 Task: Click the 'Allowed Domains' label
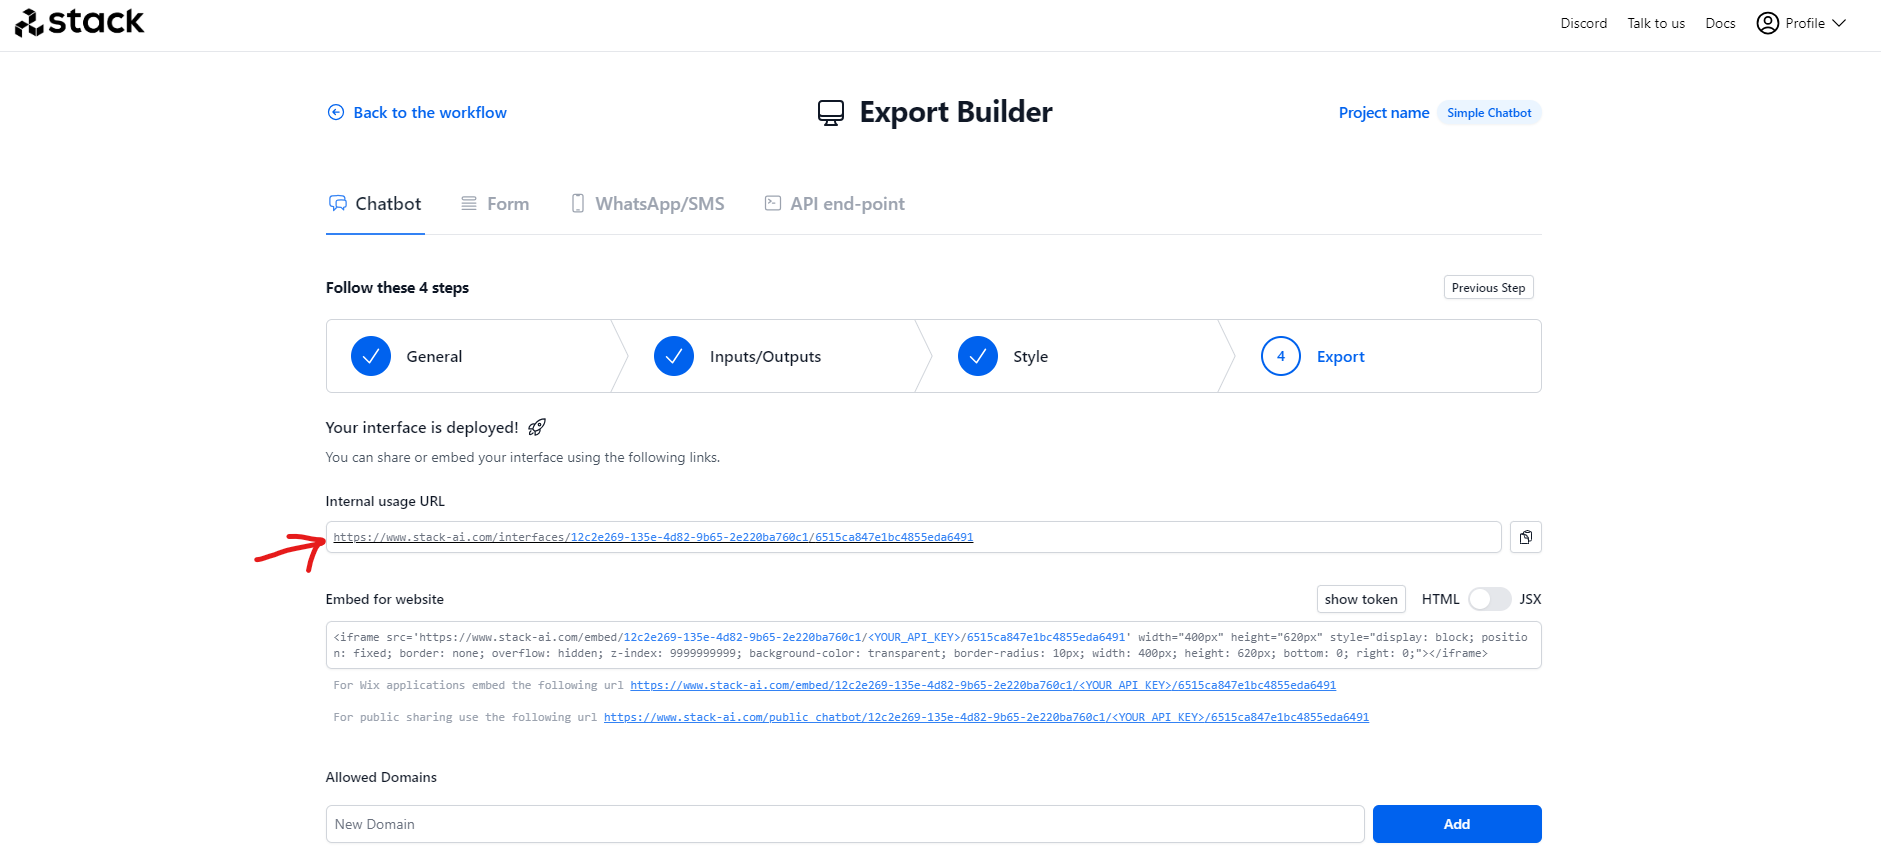pos(381,777)
